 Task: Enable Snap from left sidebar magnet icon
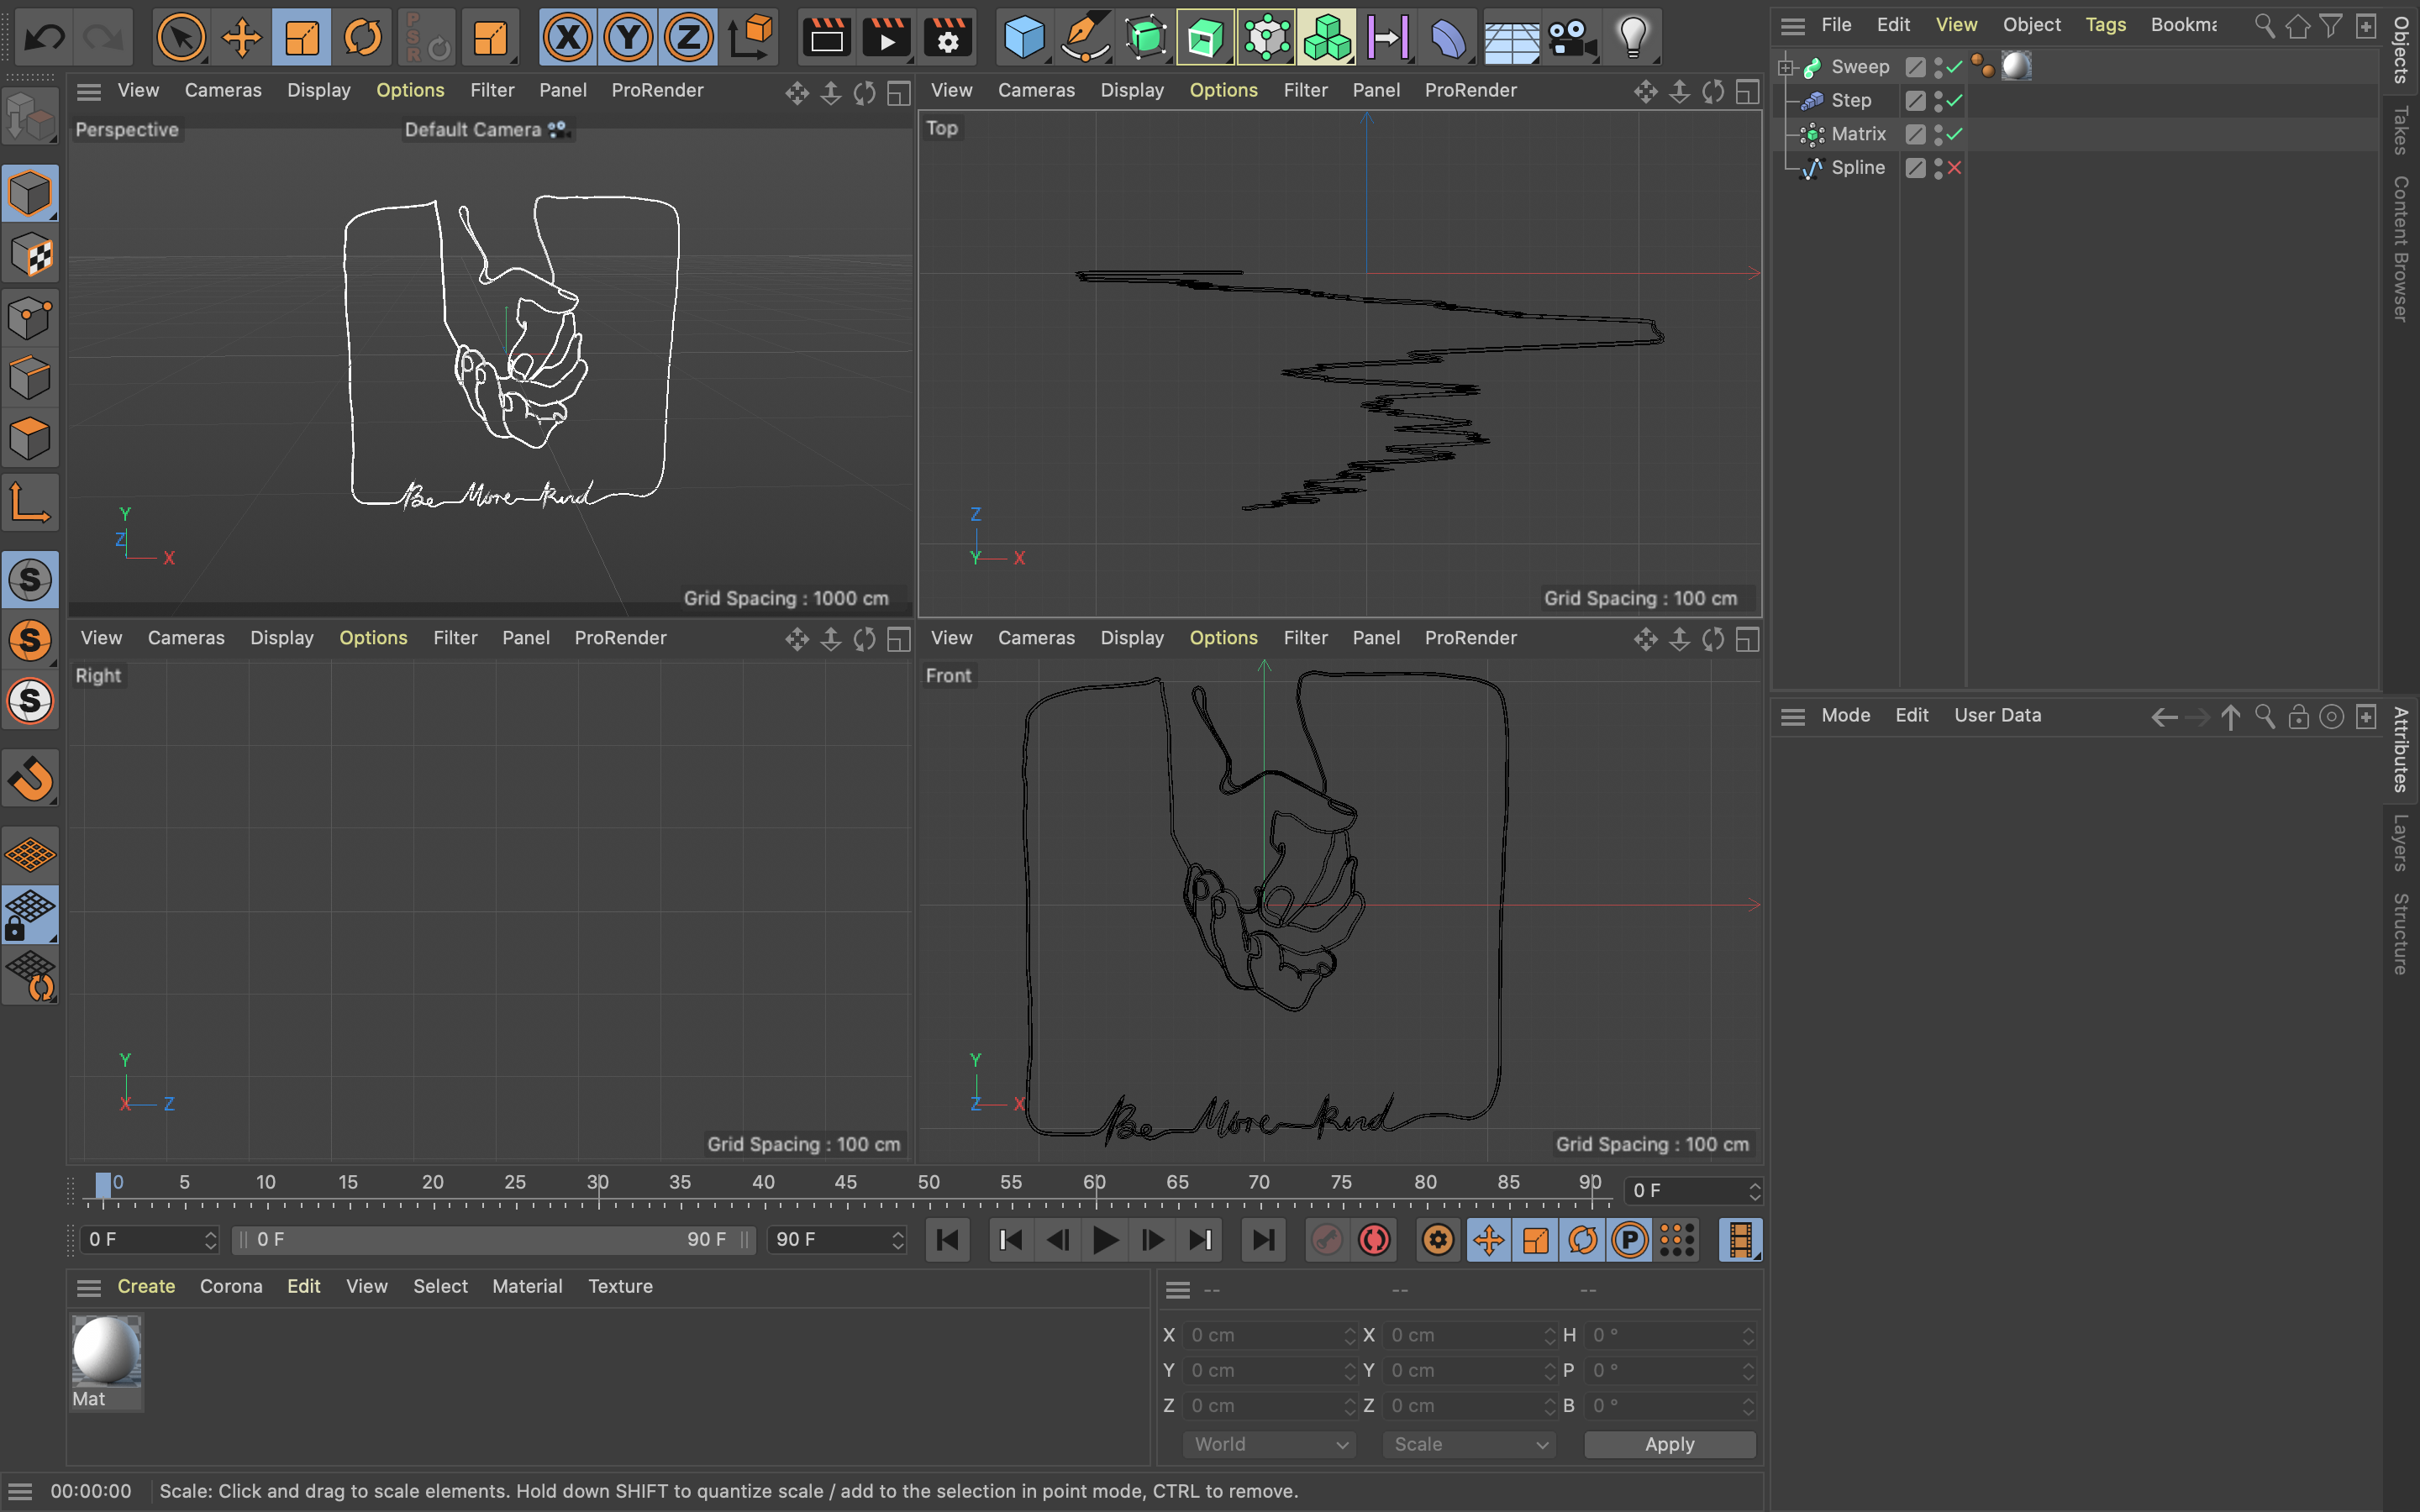(30, 777)
